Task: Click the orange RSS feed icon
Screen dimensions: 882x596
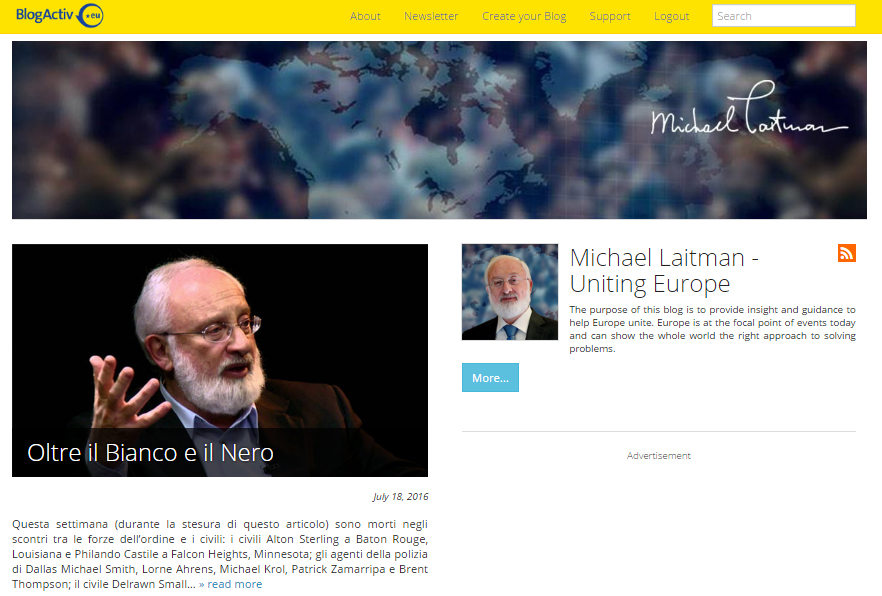Action: (847, 253)
